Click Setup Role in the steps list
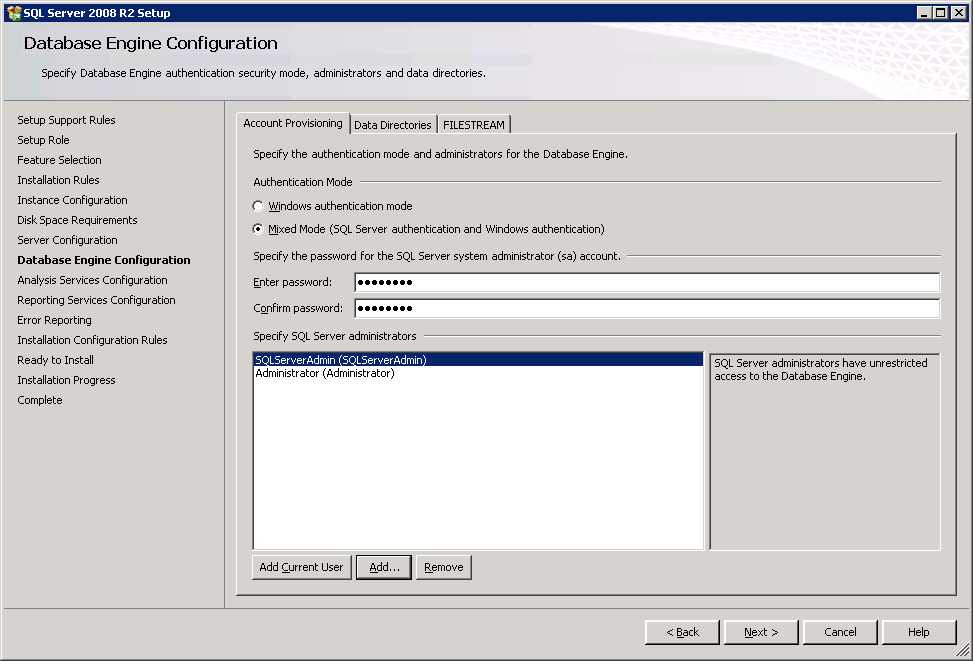The width and height of the screenshot is (973, 661). click(x=43, y=140)
